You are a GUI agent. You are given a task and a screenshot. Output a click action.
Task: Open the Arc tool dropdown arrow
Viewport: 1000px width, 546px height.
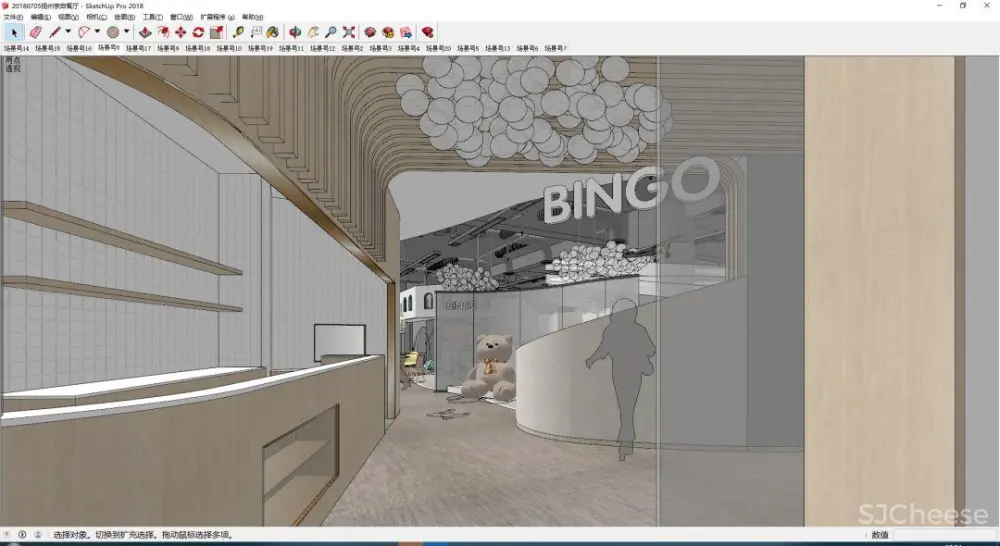coord(97,32)
